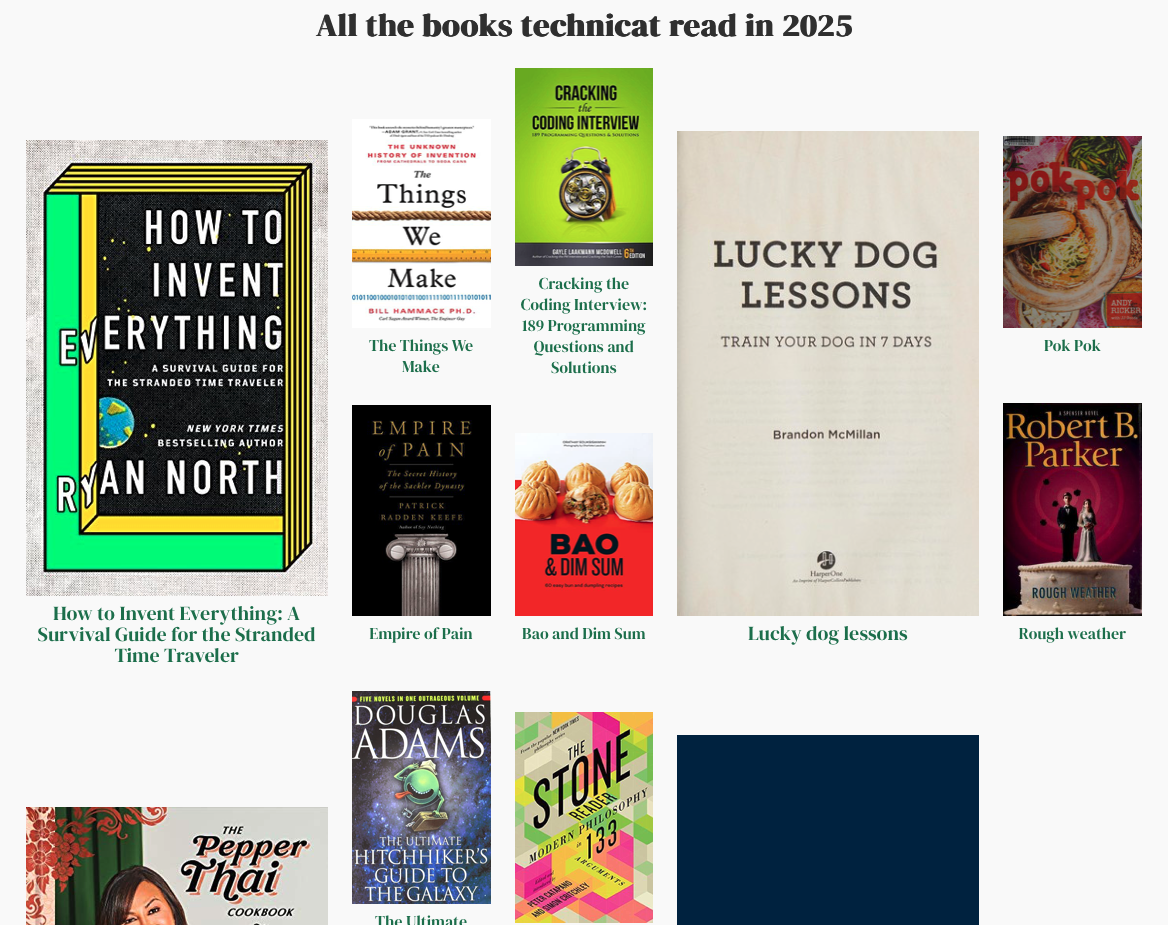This screenshot has width=1168, height=925.
Task: Open the Empire of Pain book cover
Action: point(421,510)
